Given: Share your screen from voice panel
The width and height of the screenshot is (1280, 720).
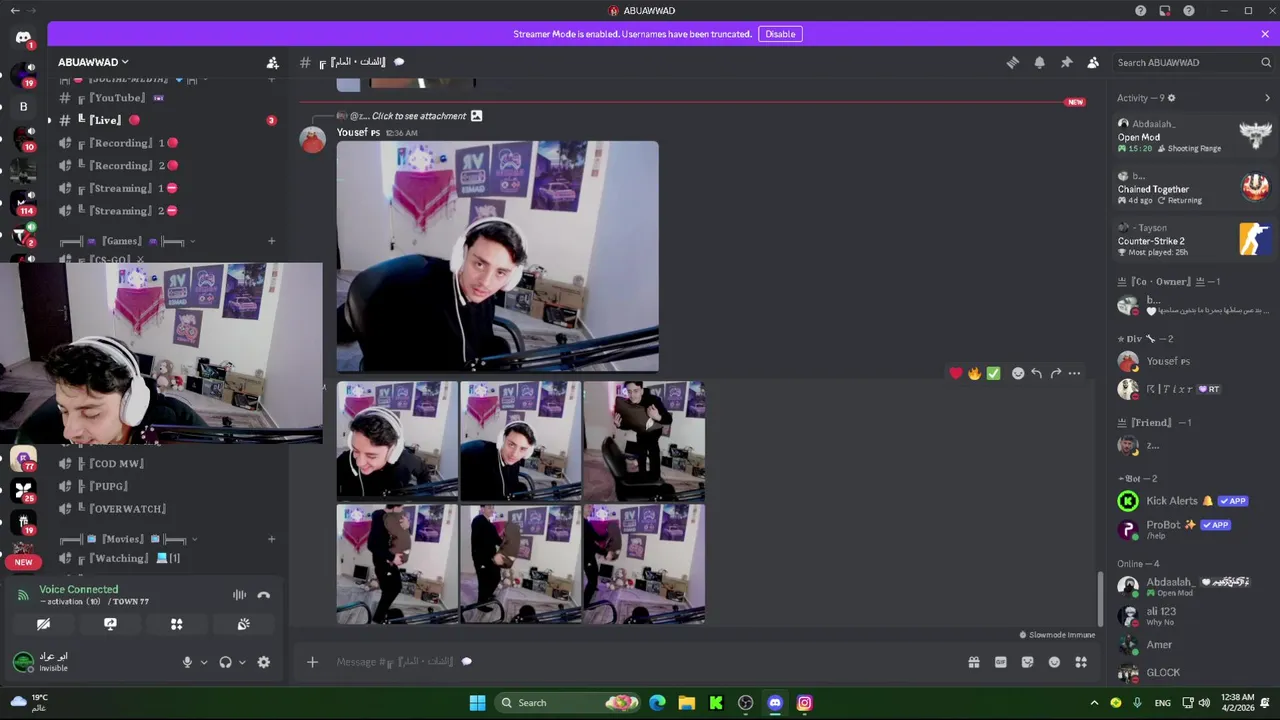Looking at the screenshot, I should [x=110, y=624].
